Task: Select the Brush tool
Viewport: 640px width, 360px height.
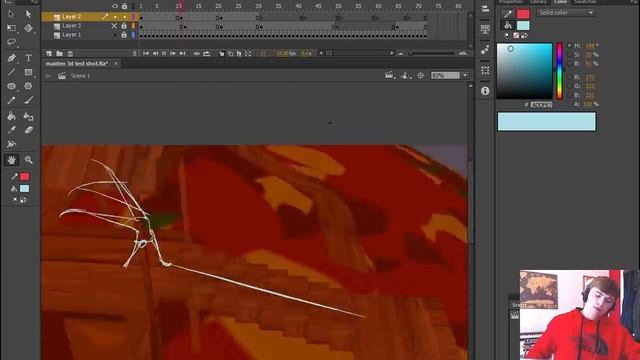Action: coord(28,100)
